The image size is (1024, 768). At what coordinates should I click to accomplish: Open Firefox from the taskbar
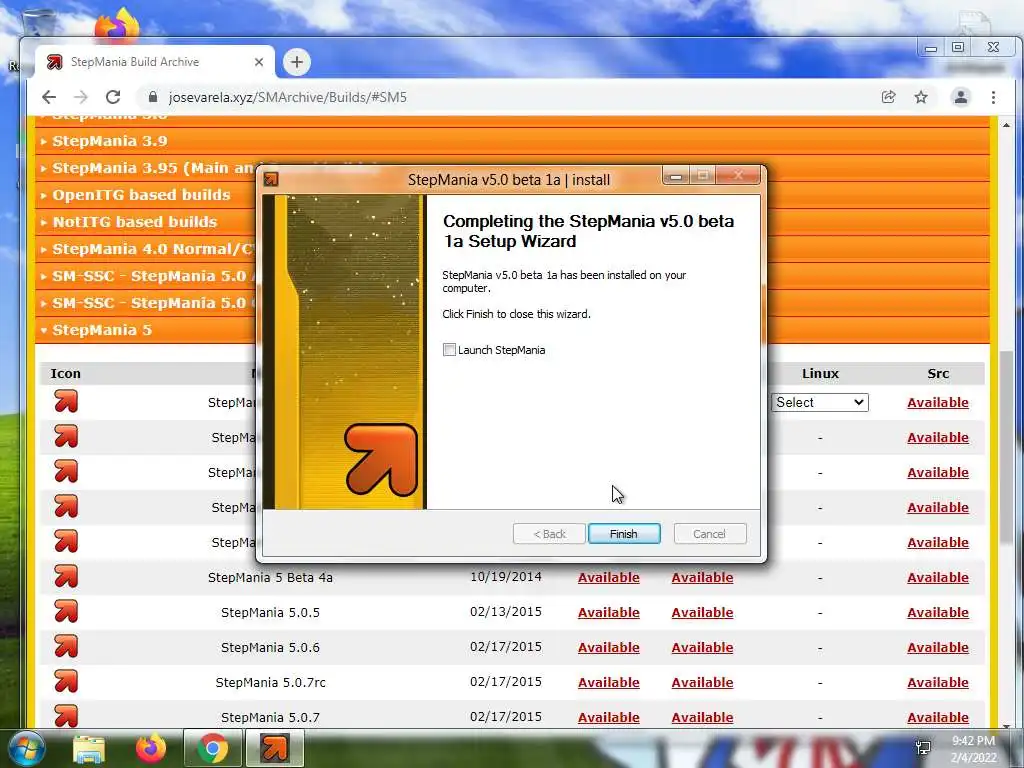tap(151, 748)
